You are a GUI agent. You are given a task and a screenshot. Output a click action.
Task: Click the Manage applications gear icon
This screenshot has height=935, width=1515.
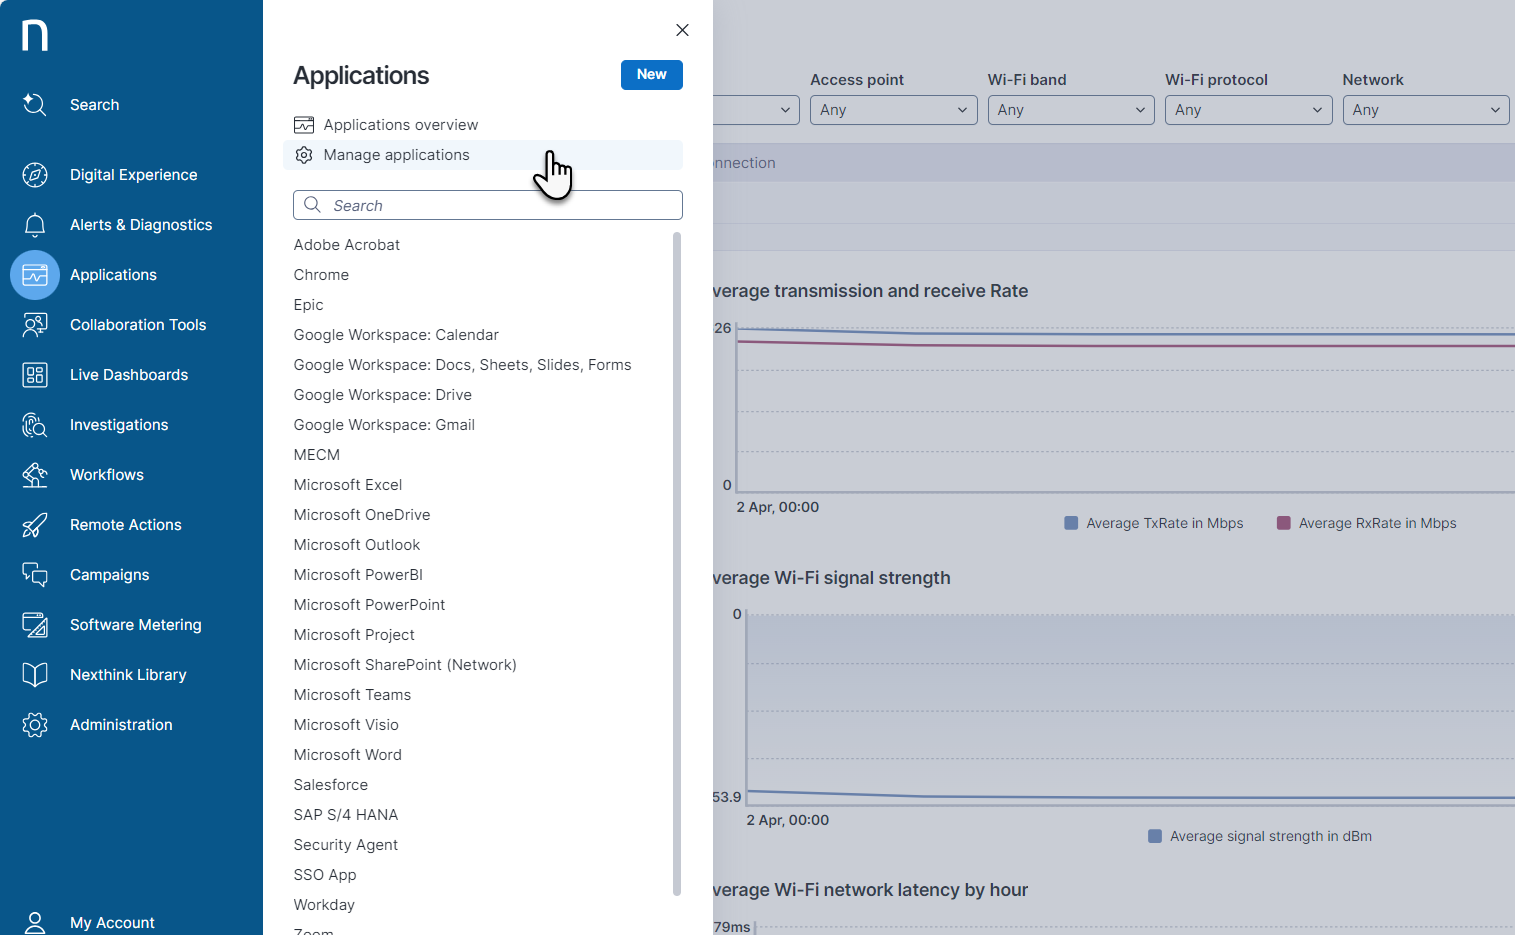pos(304,155)
